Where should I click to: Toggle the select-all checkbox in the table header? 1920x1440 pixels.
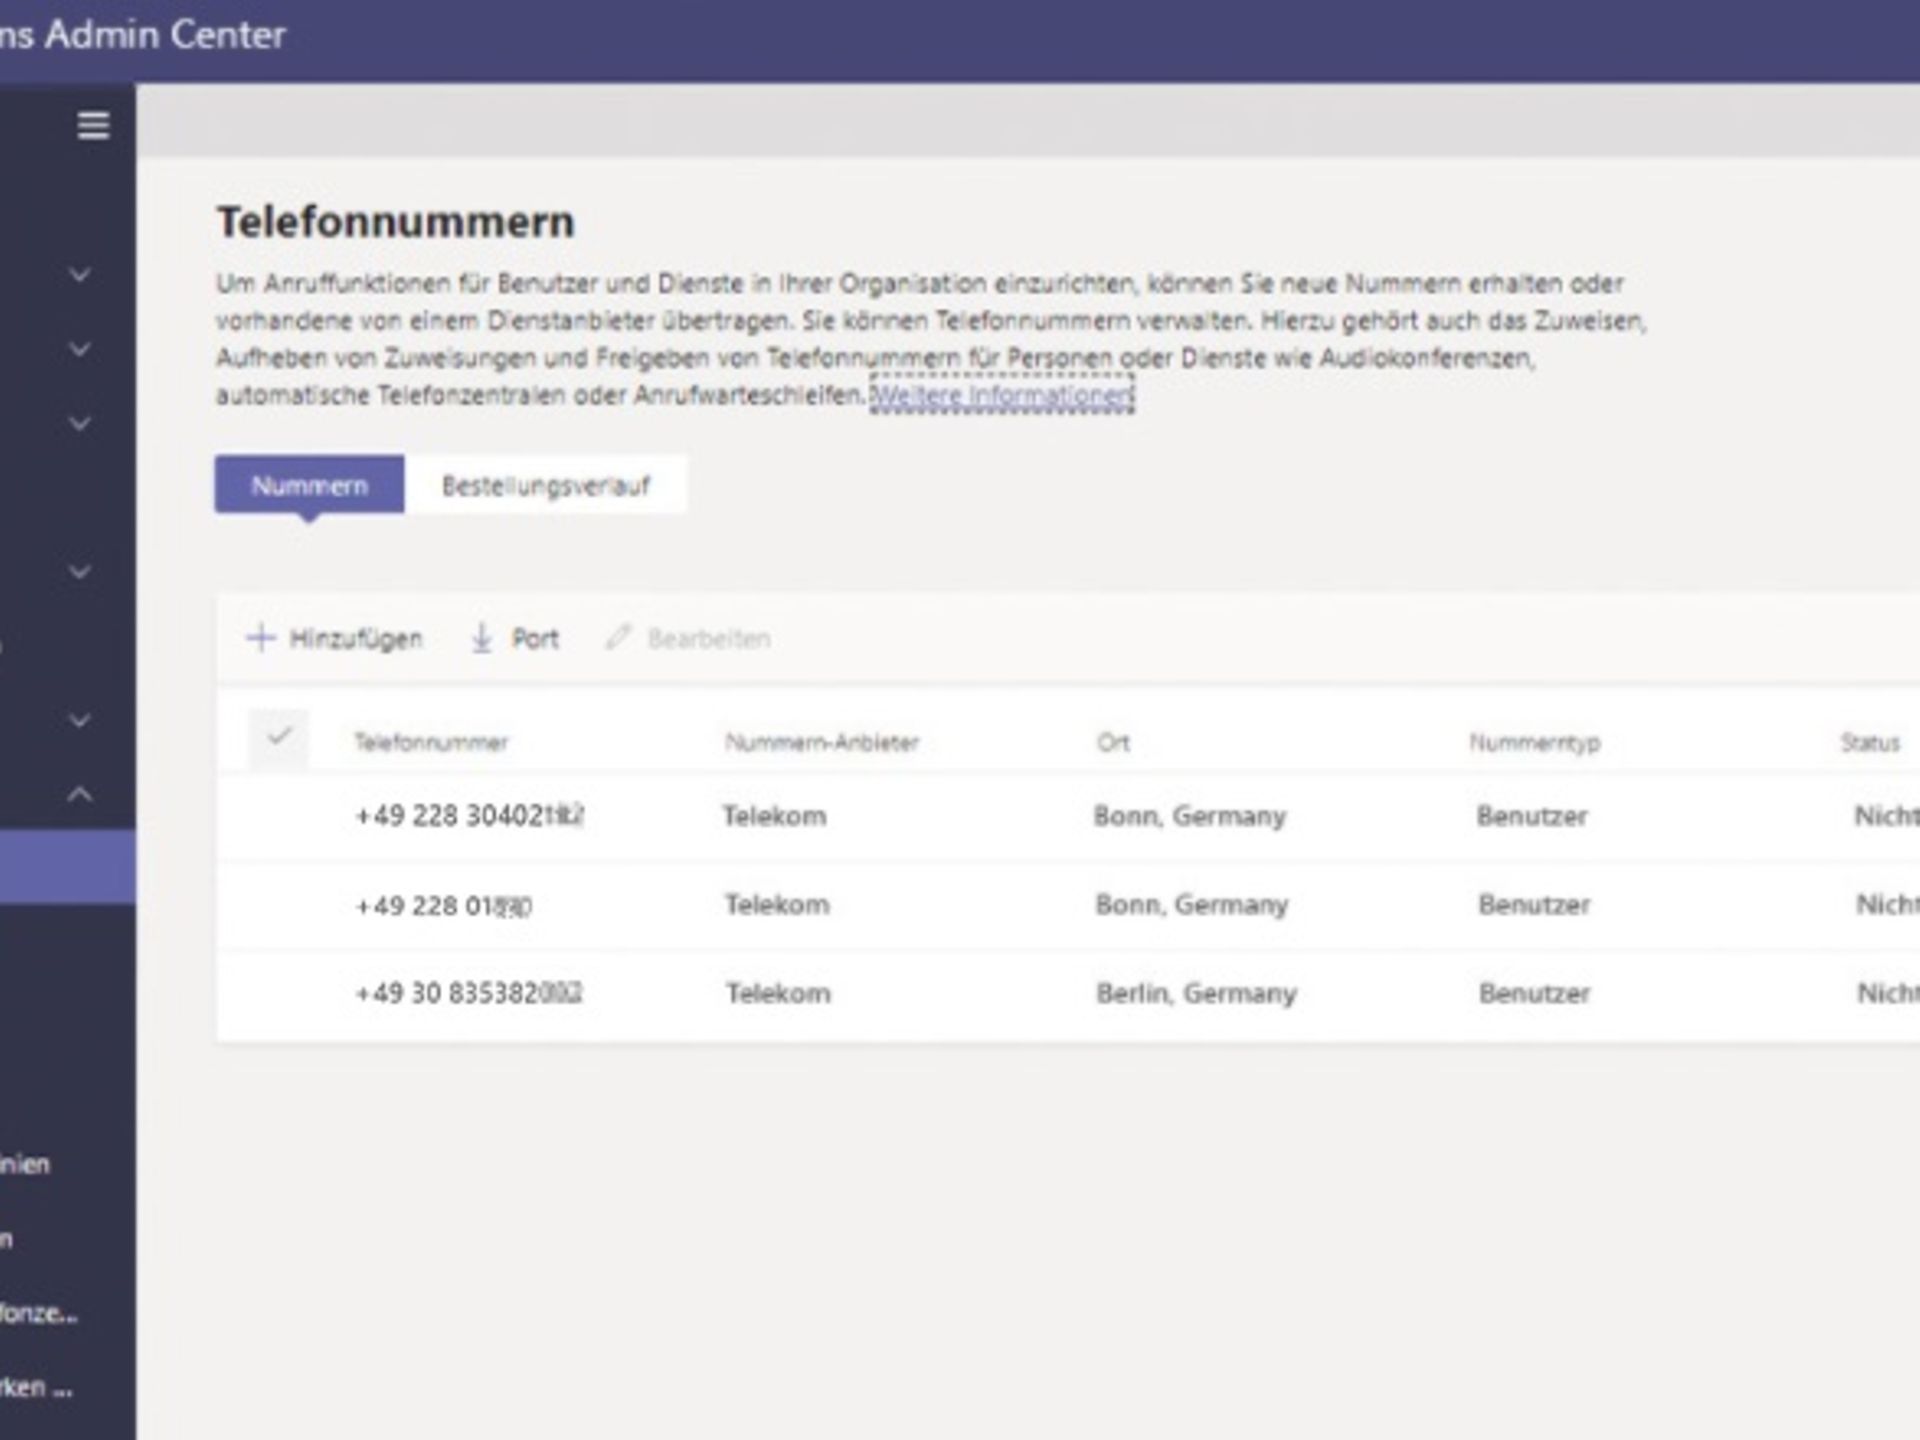click(x=279, y=737)
